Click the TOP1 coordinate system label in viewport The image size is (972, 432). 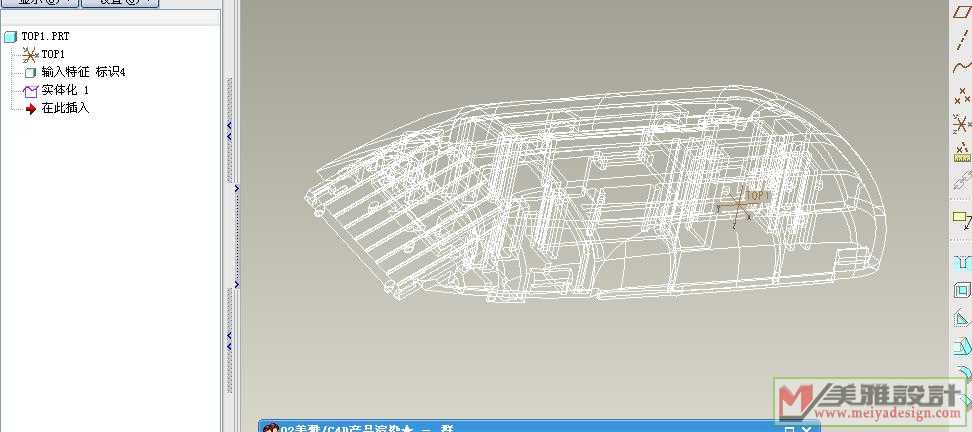point(757,196)
